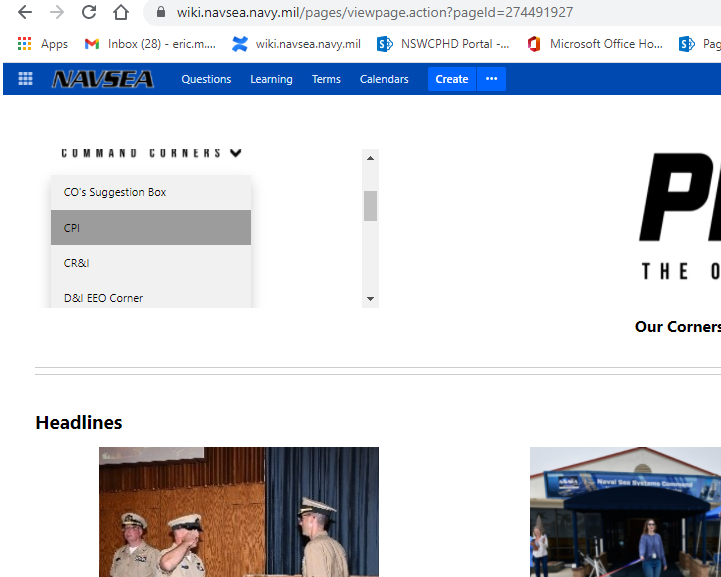Open the Calendars menu
The image size is (721, 577).
tap(384, 79)
